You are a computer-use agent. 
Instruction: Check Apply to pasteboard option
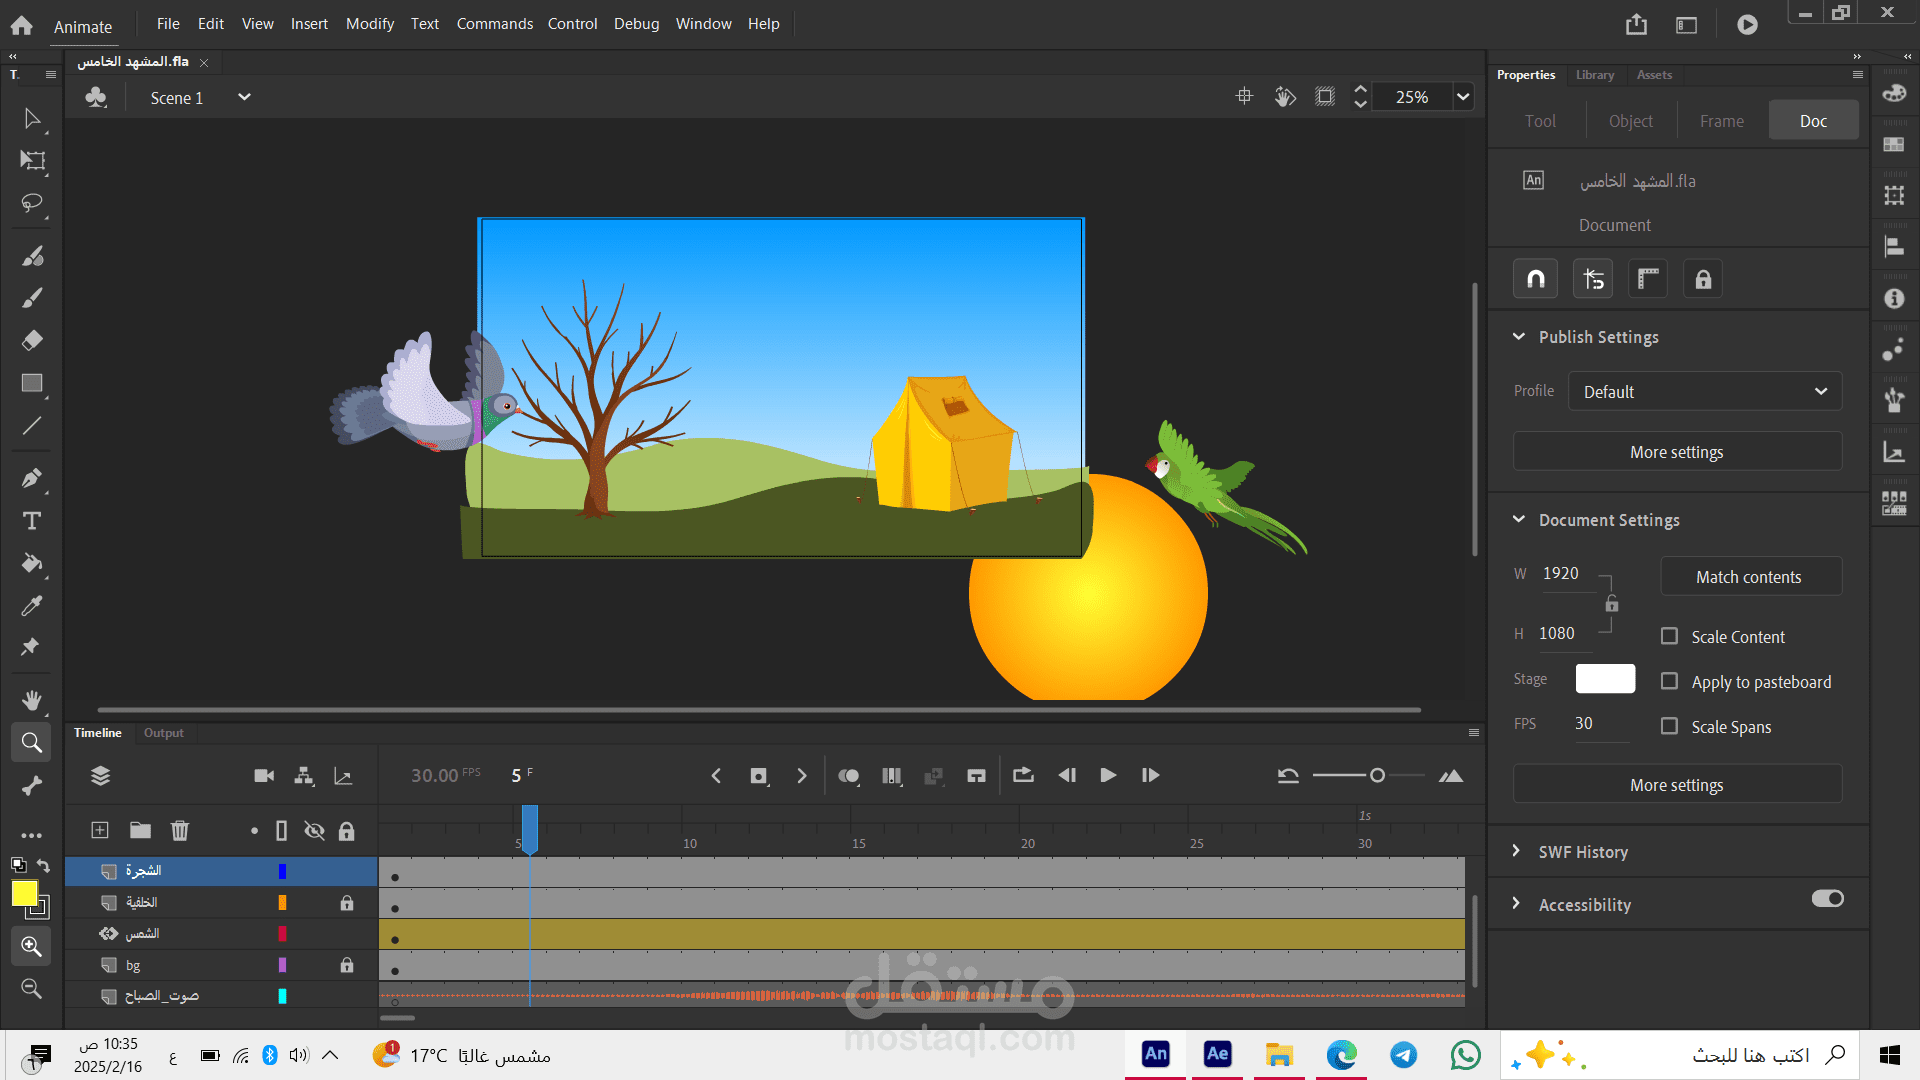[1669, 681]
